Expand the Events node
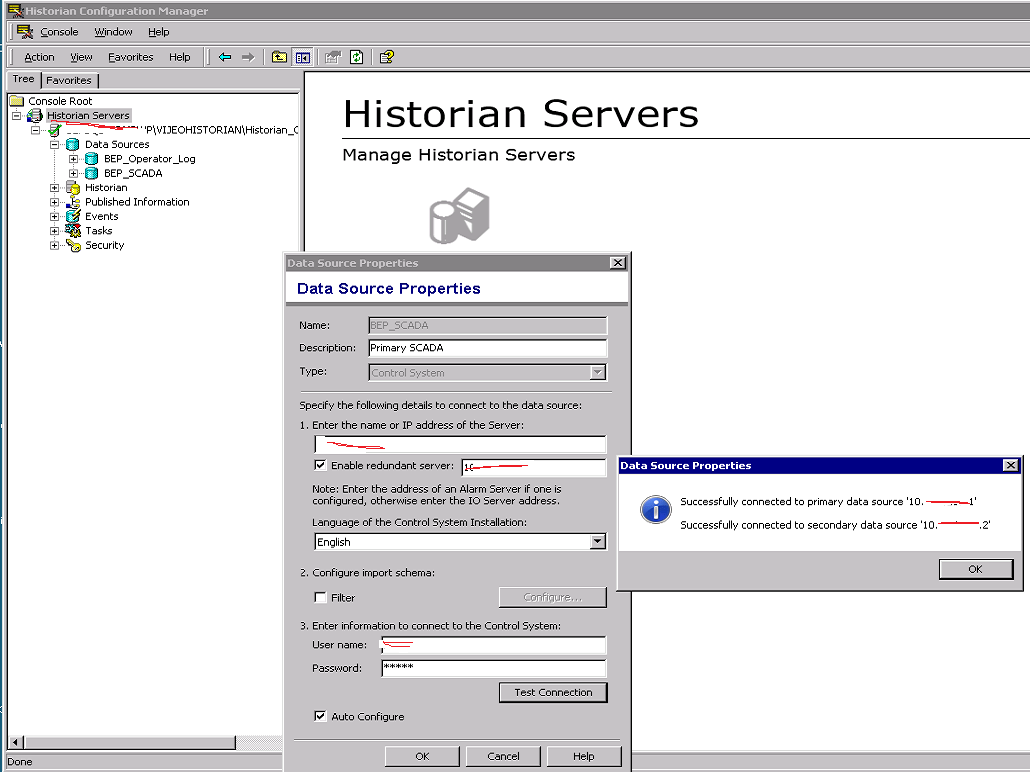This screenshot has width=1030, height=772. click(x=55, y=216)
